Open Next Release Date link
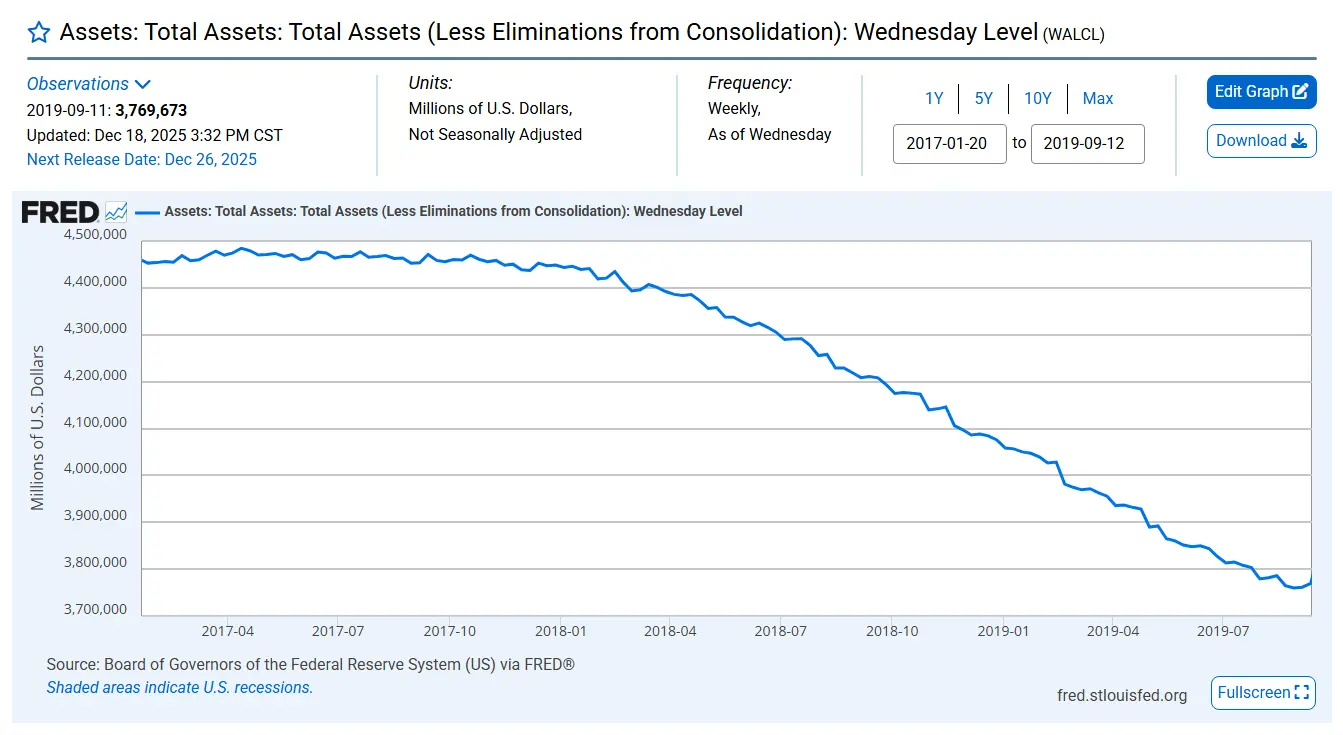1343x735 pixels. [141, 159]
